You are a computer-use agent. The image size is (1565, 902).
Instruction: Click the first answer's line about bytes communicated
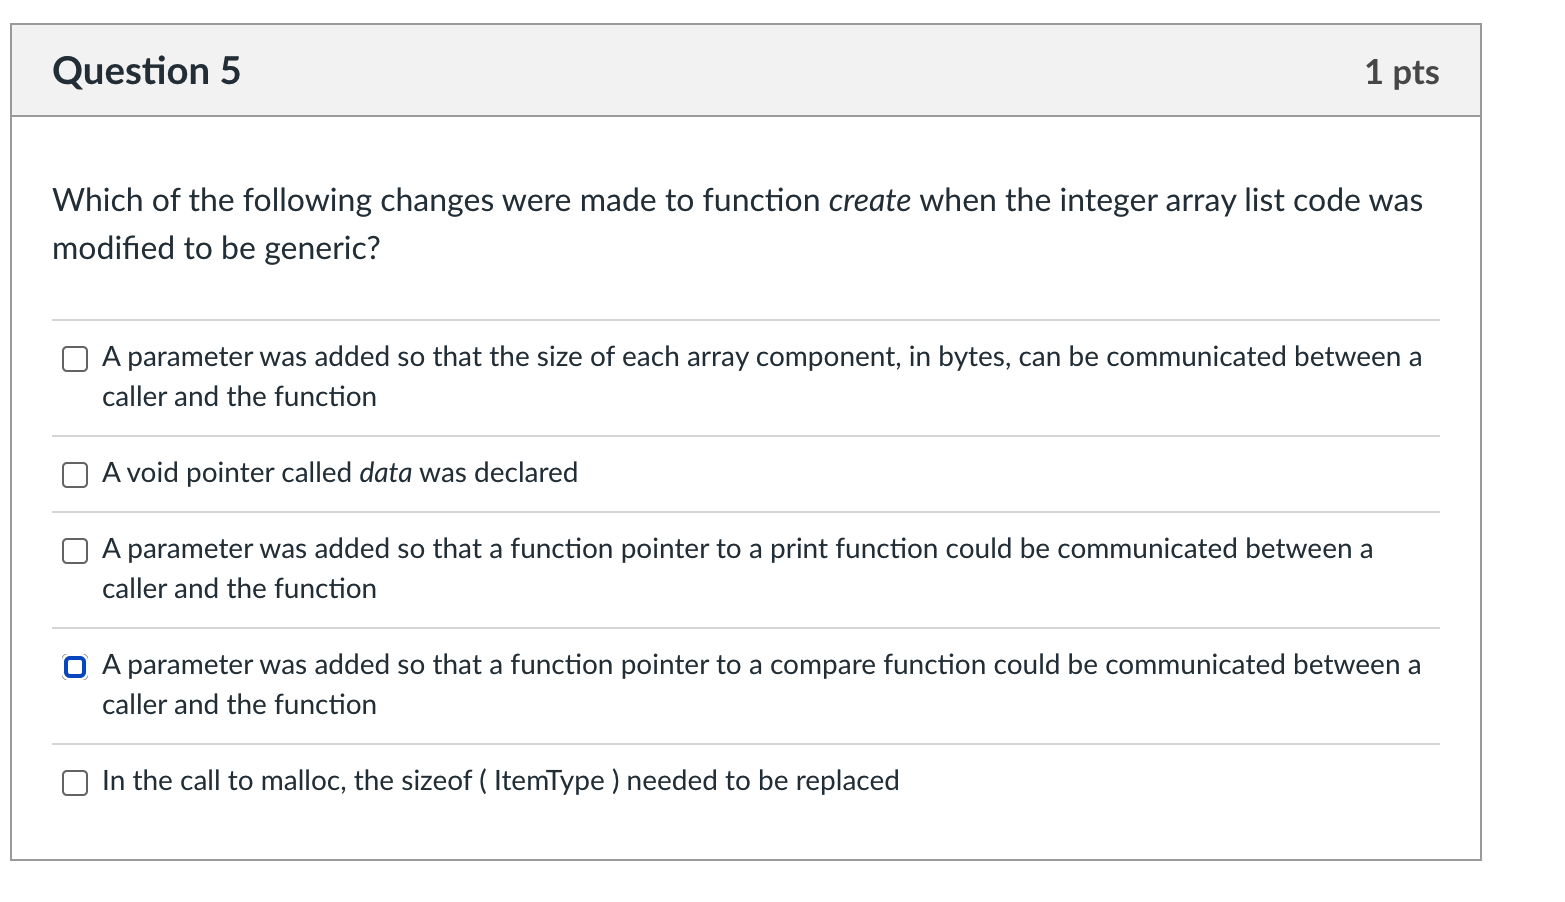click(761, 357)
